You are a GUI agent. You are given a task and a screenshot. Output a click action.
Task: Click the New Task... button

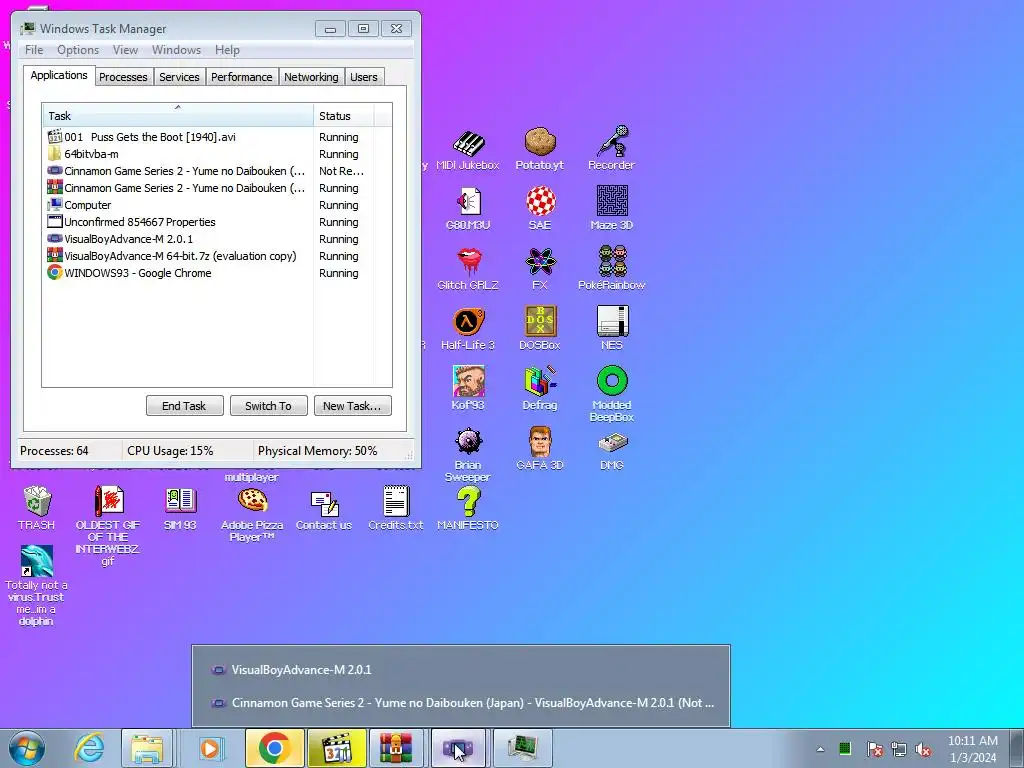tap(352, 406)
